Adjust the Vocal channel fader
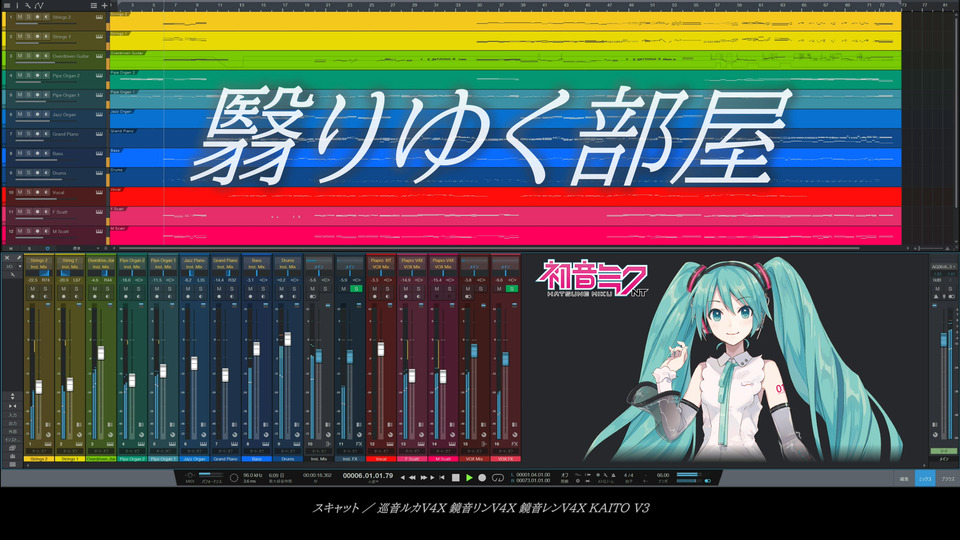The width and height of the screenshot is (960, 540). (x=381, y=349)
